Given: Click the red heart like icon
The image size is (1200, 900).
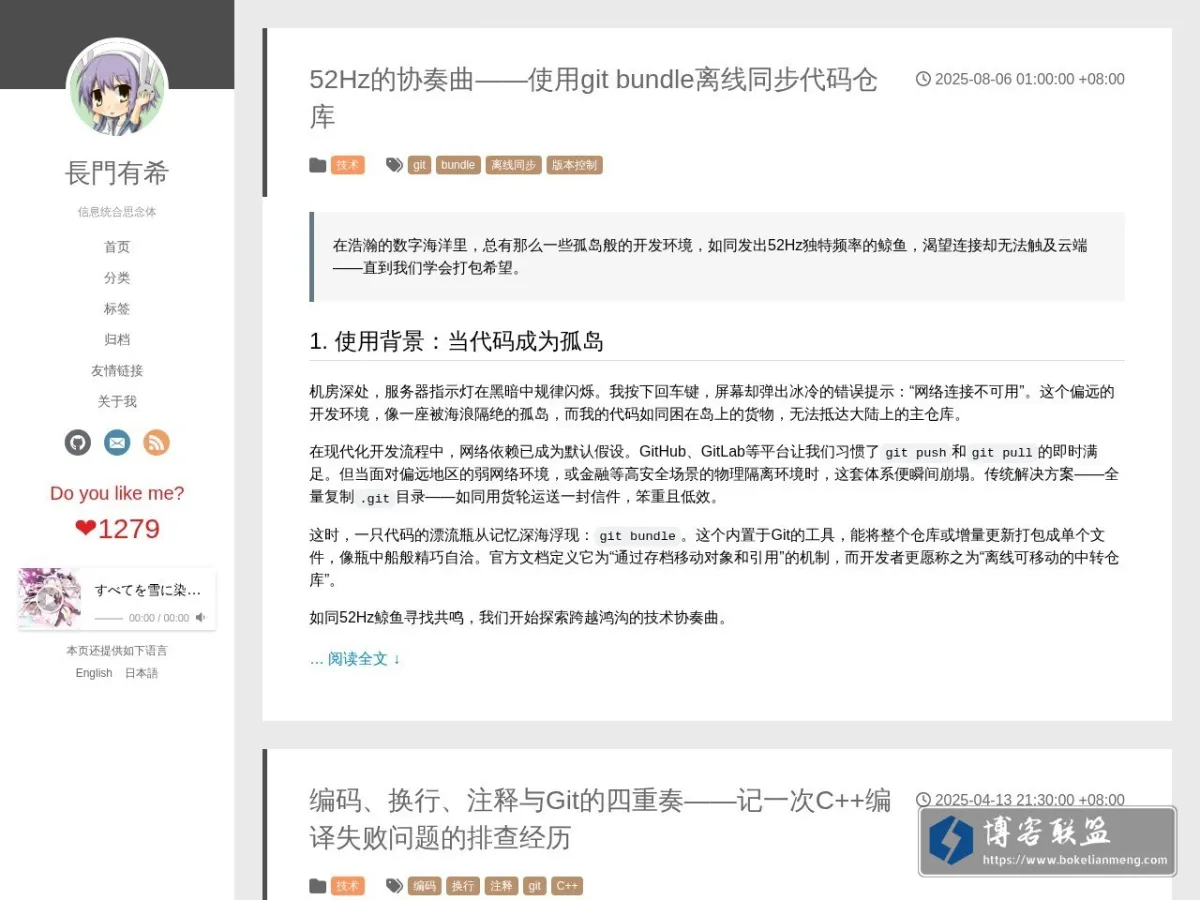Looking at the screenshot, I should point(85,529).
